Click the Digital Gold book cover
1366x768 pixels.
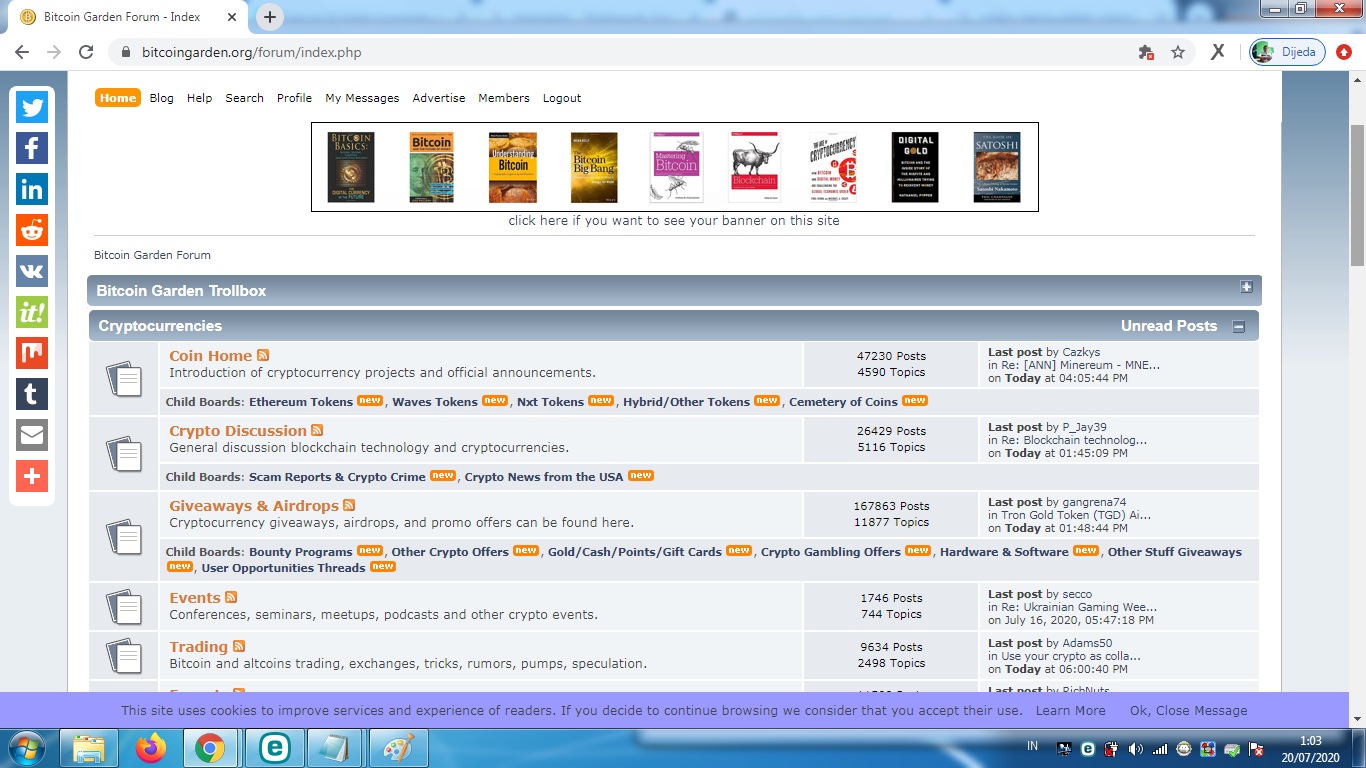(915, 167)
